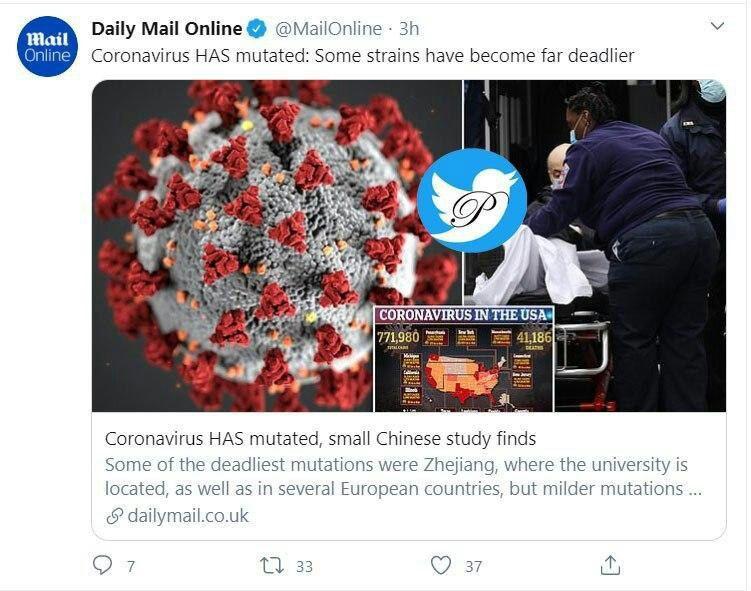This screenshot has width=751, height=591.
Task: Click the Coronavirus in the USA map thumbnail
Action: point(464,359)
